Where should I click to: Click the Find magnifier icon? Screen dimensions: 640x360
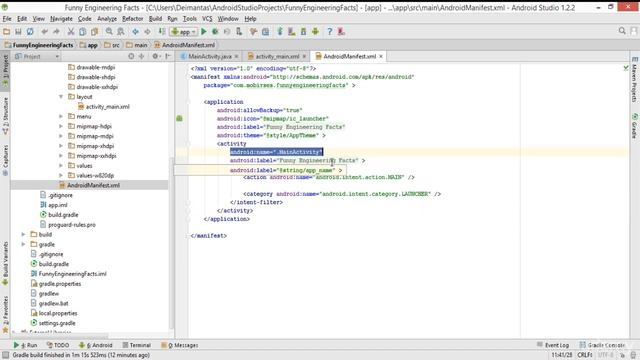click(x=109, y=31)
